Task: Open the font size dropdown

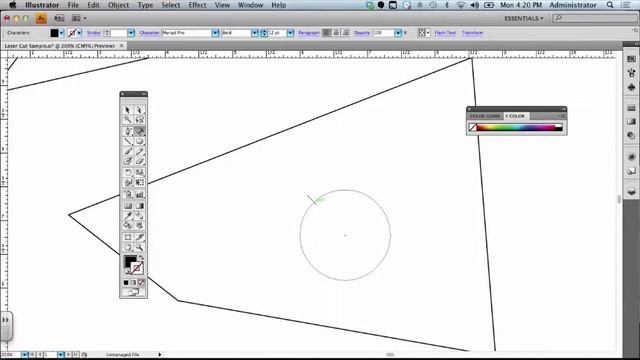Action: (290, 33)
